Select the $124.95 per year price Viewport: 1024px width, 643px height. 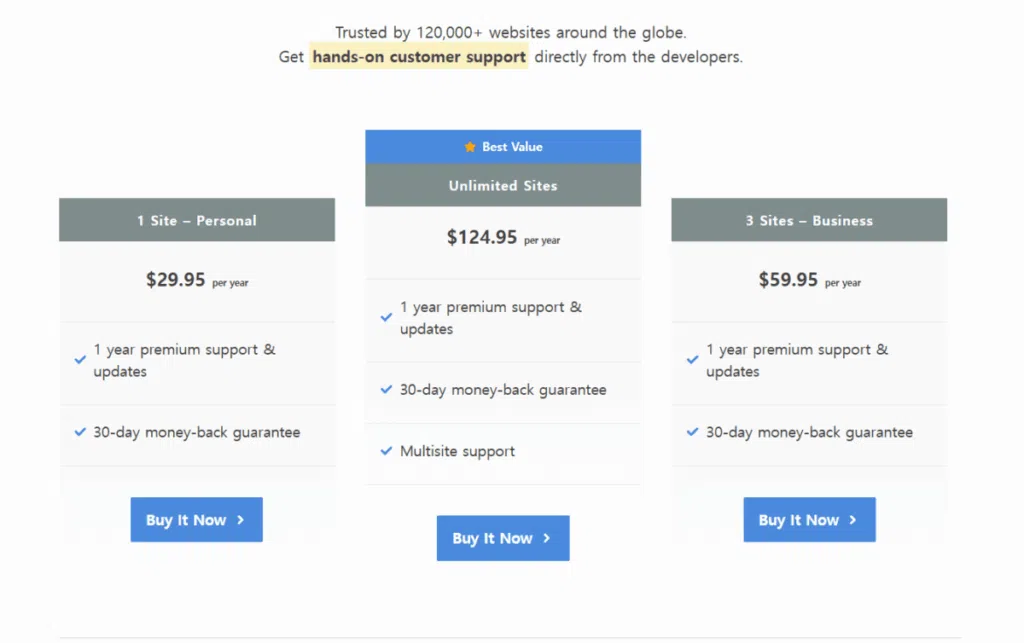coord(503,239)
